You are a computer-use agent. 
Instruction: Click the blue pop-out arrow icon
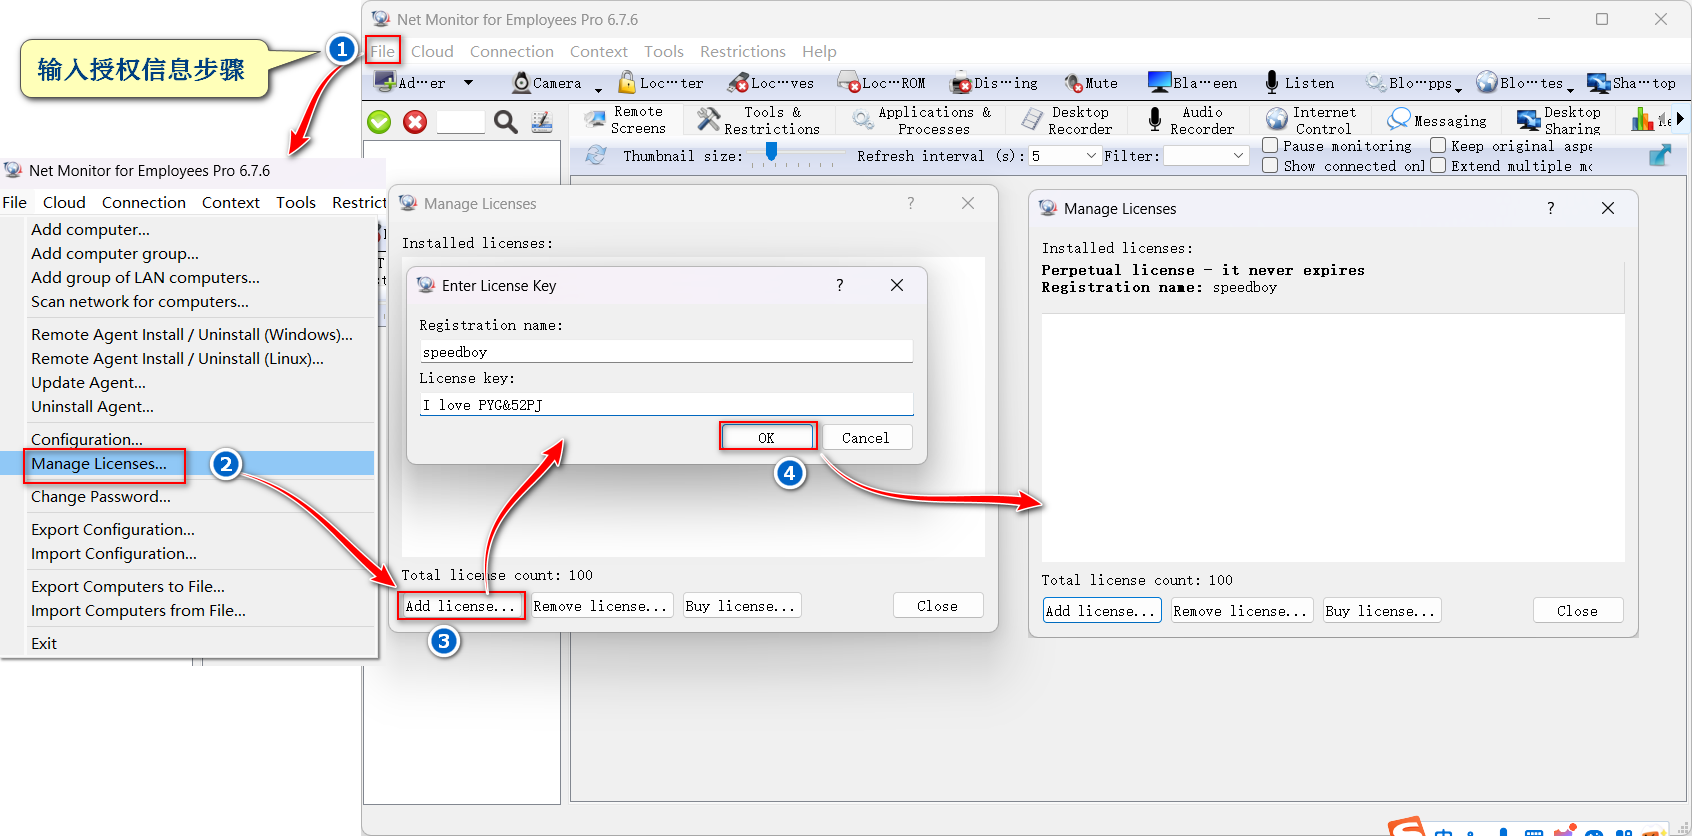tap(1660, 155)
